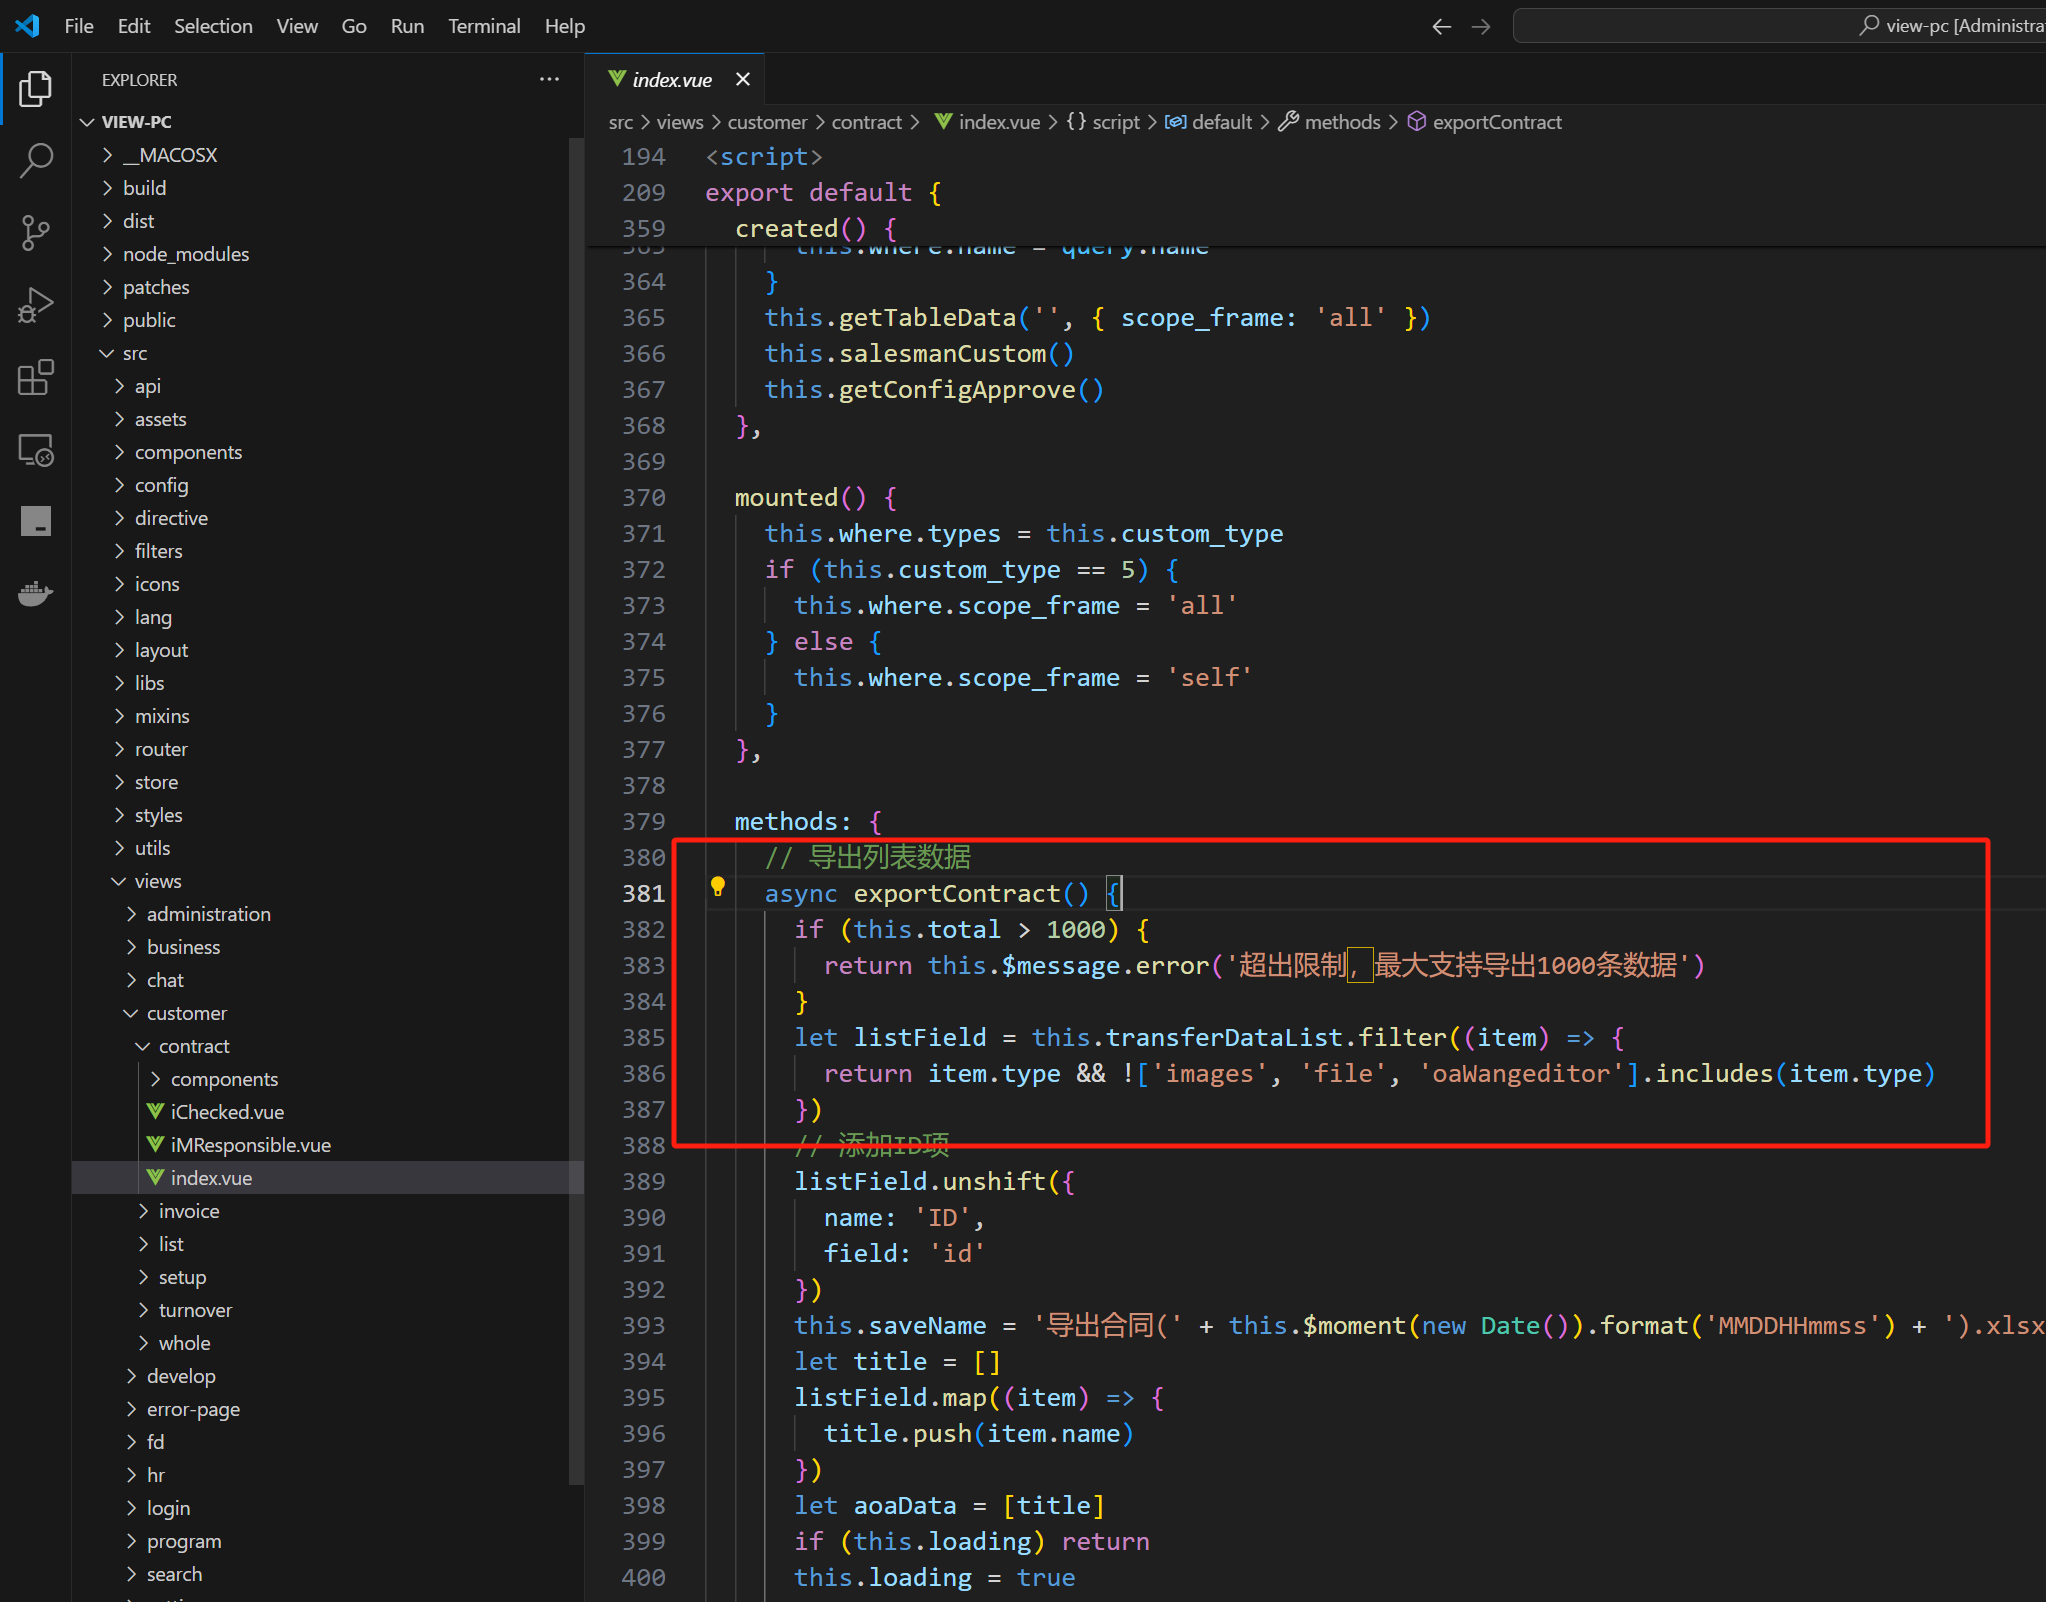Click 'saveName' on line 393
Screen dimensions: 2046x1602
(927, 1325)
